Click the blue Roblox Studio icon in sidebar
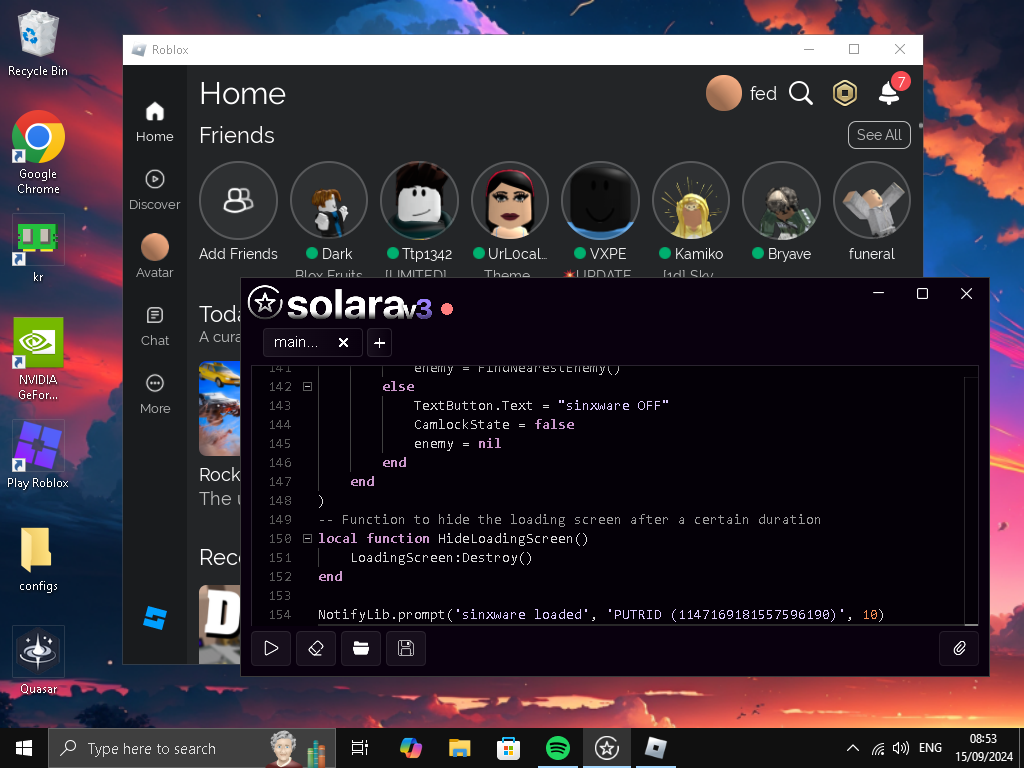This screenshot has height=768, width=1024. click(x=155, y=617)
